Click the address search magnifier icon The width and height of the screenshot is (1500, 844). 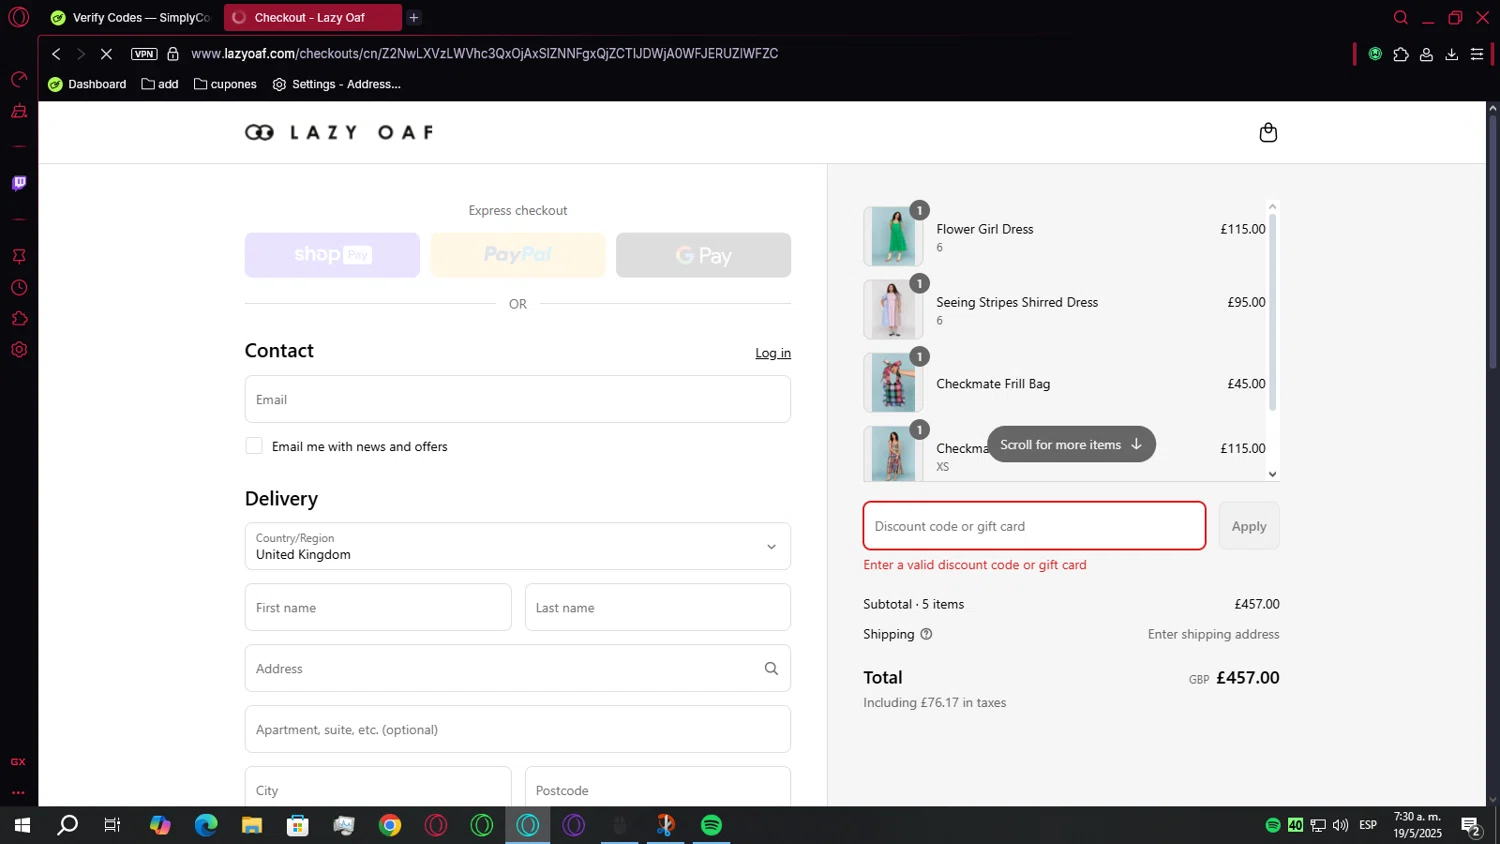coord(771,668)
